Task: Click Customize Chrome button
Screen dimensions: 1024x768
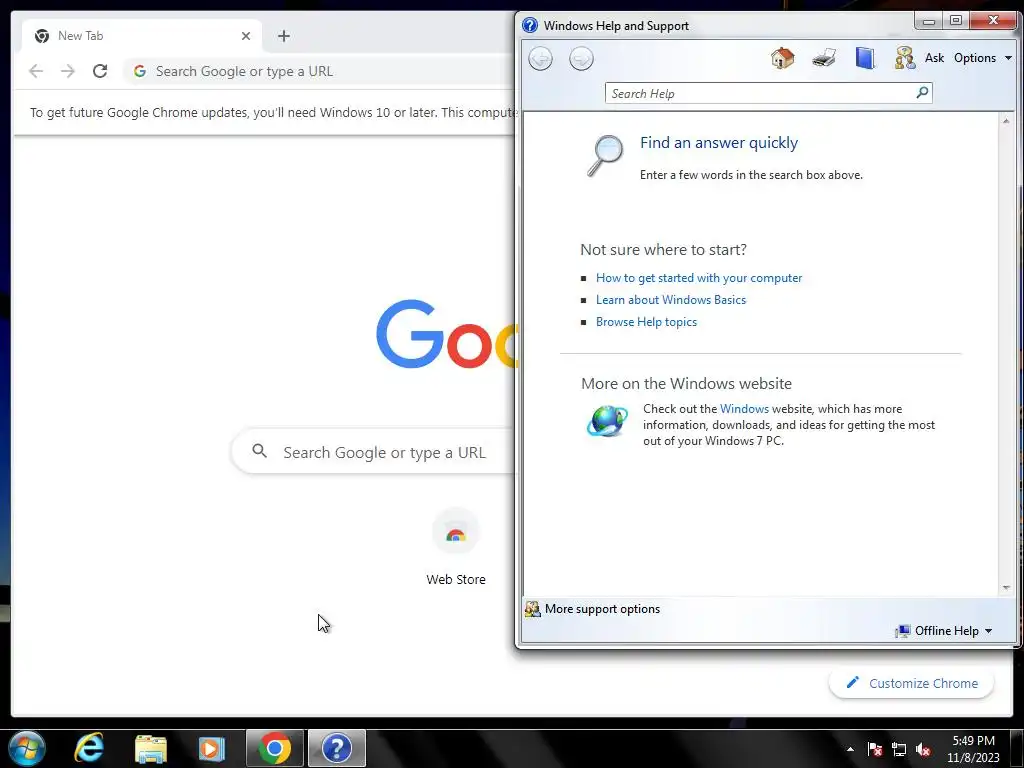Action: [x=912, y=683]
